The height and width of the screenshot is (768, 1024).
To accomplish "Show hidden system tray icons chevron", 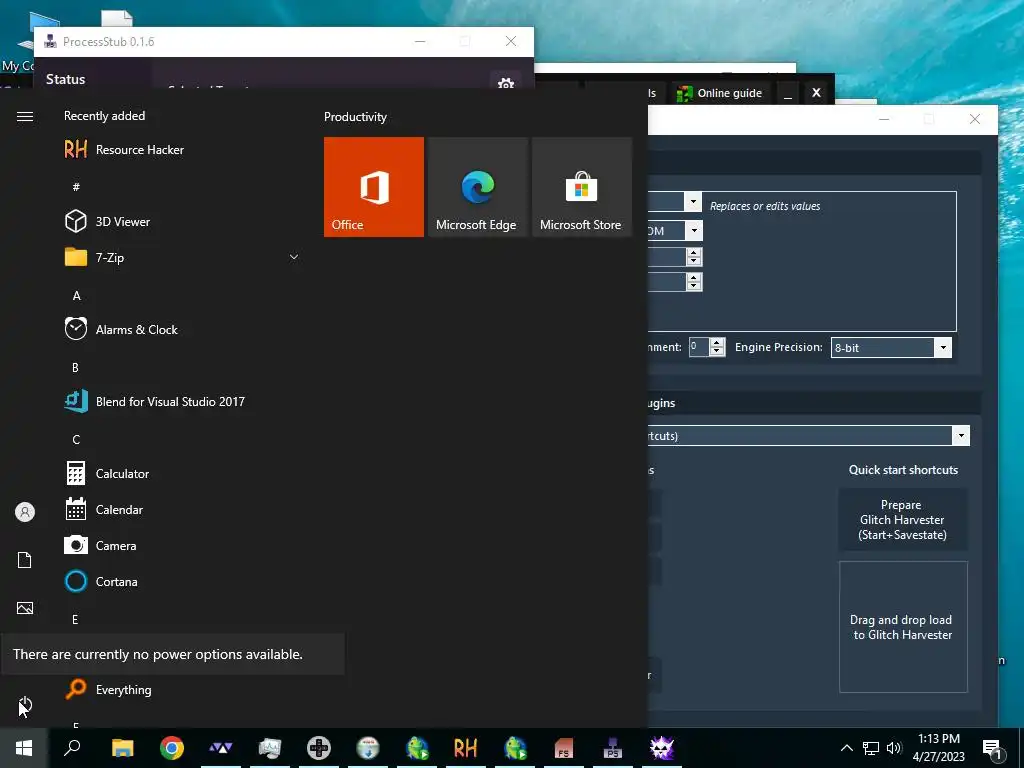I will pos(846,748).
